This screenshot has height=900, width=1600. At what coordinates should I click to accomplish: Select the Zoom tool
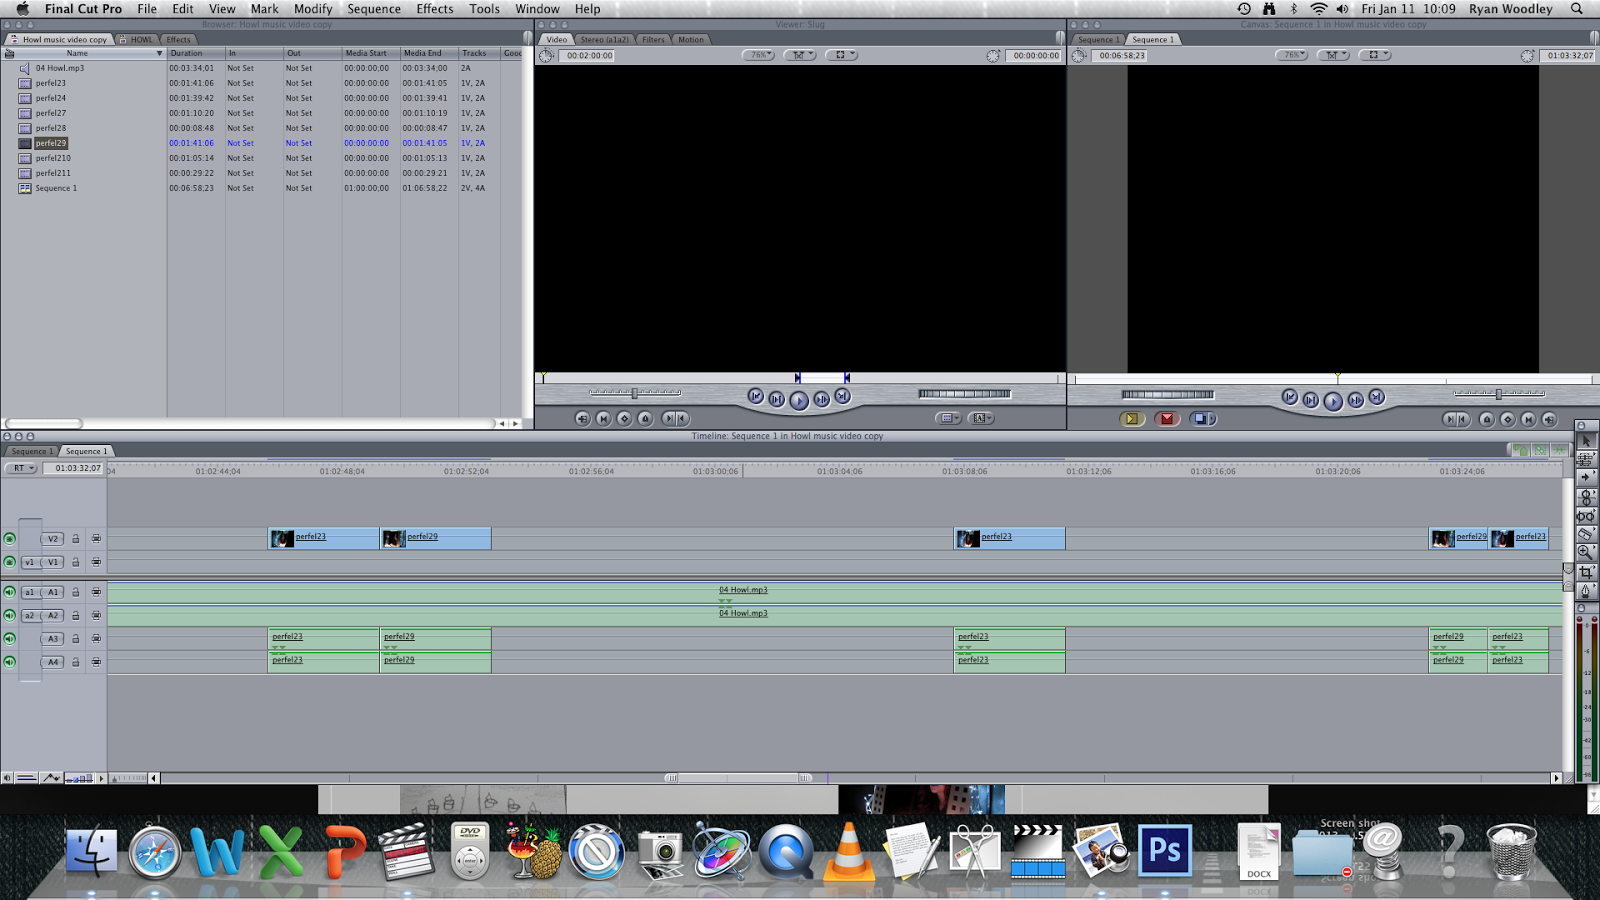pos(1585,551)
